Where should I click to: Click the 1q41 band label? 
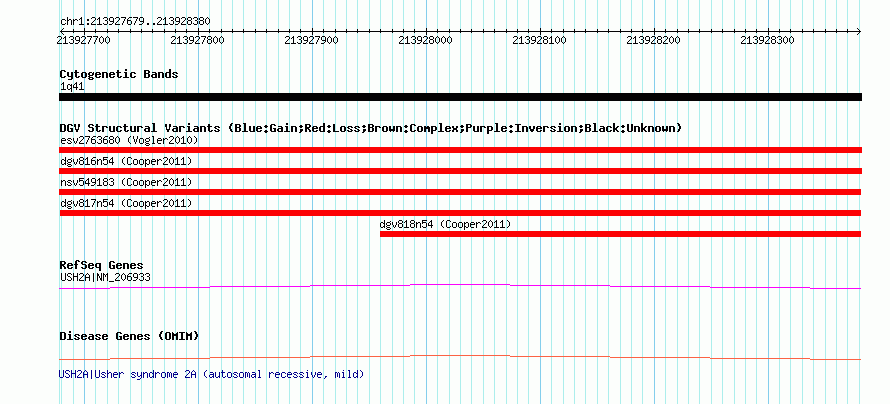tap(72, 87)
